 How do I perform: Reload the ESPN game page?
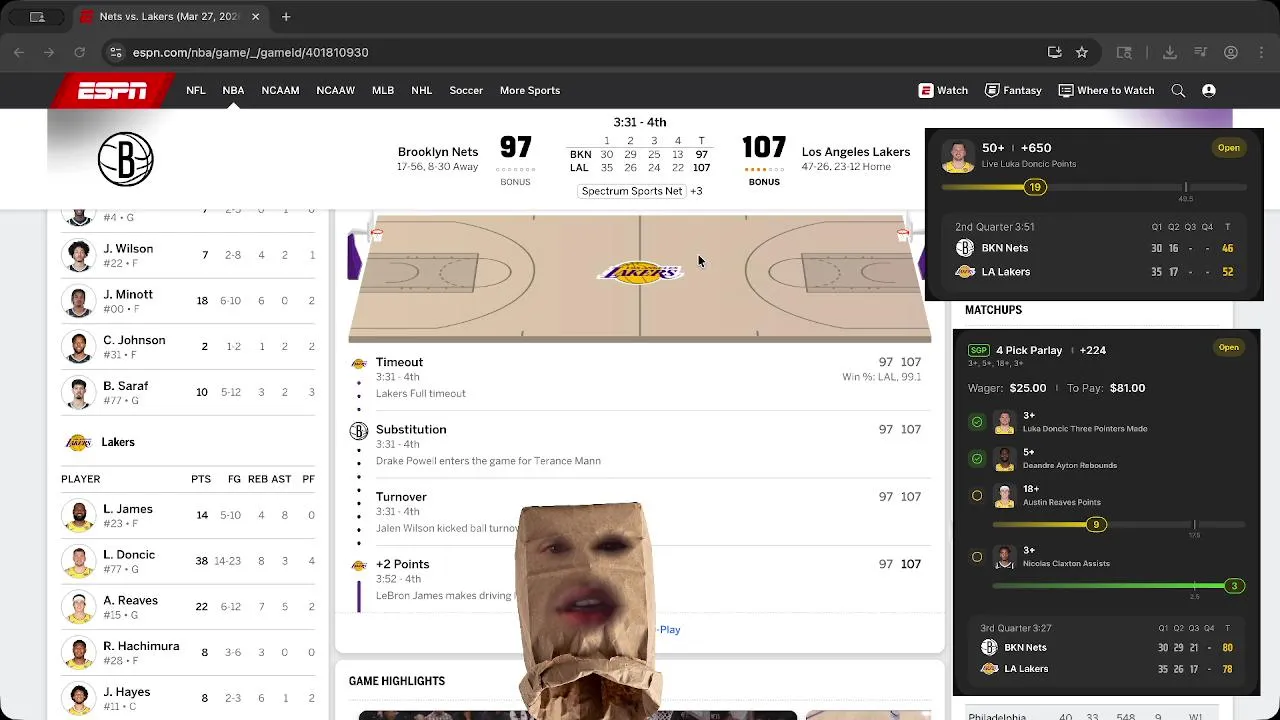pos(80,52)
